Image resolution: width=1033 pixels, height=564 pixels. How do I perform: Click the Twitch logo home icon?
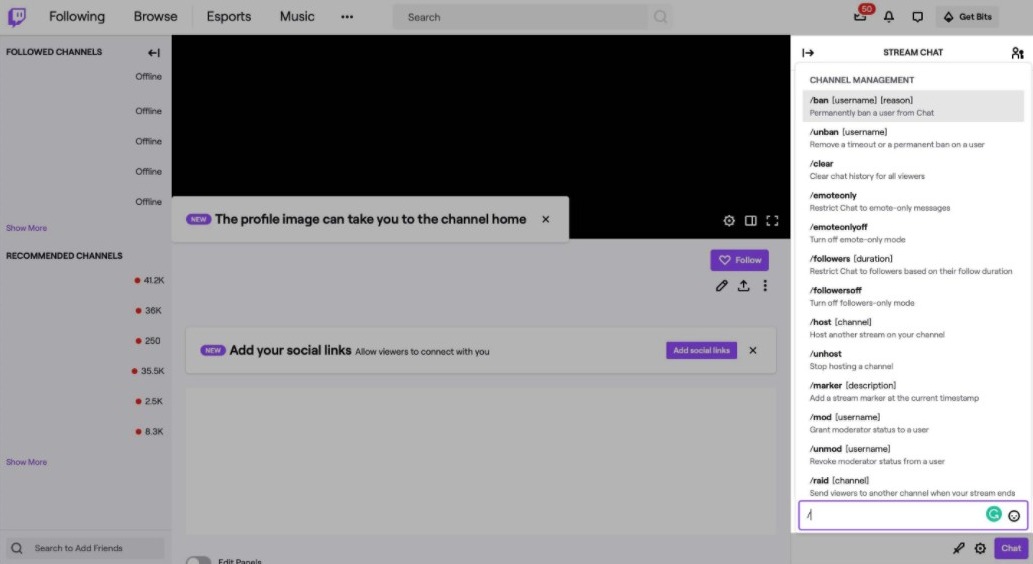pos(17,17)
